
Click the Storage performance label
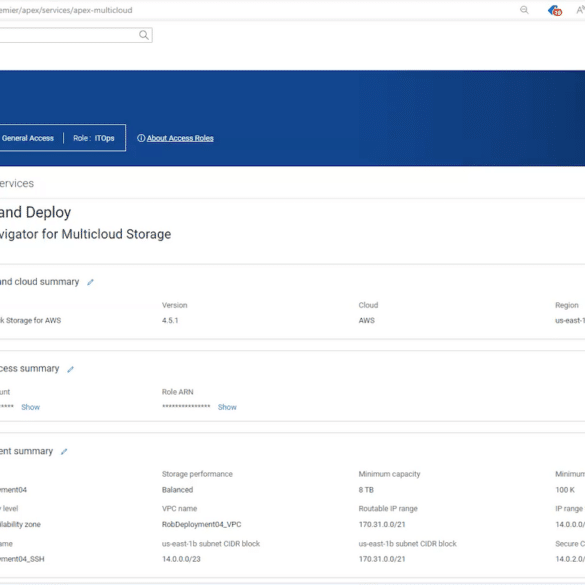tap(197, 474)
